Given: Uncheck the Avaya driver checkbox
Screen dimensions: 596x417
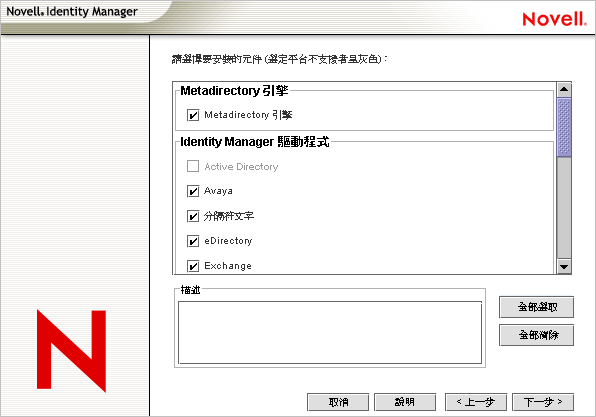Looking at the screenshot, I should (x=193, y=191).
